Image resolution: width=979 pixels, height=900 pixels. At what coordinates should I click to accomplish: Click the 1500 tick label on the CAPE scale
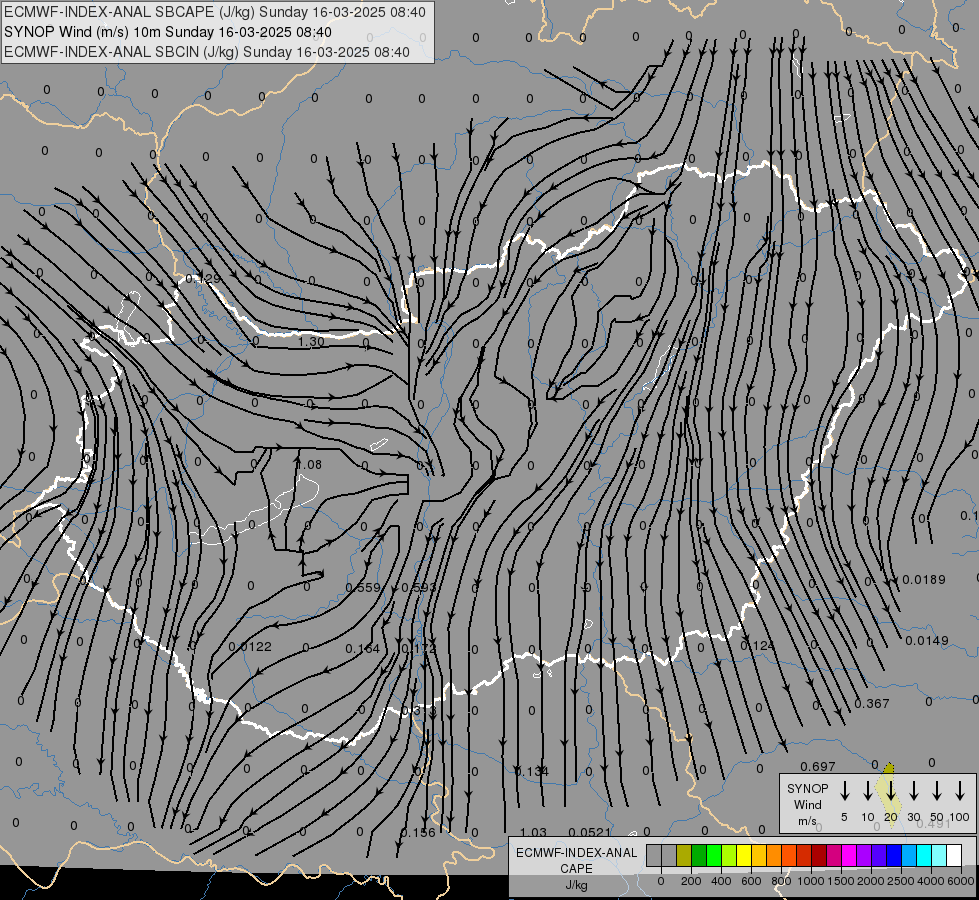point(841,881)
